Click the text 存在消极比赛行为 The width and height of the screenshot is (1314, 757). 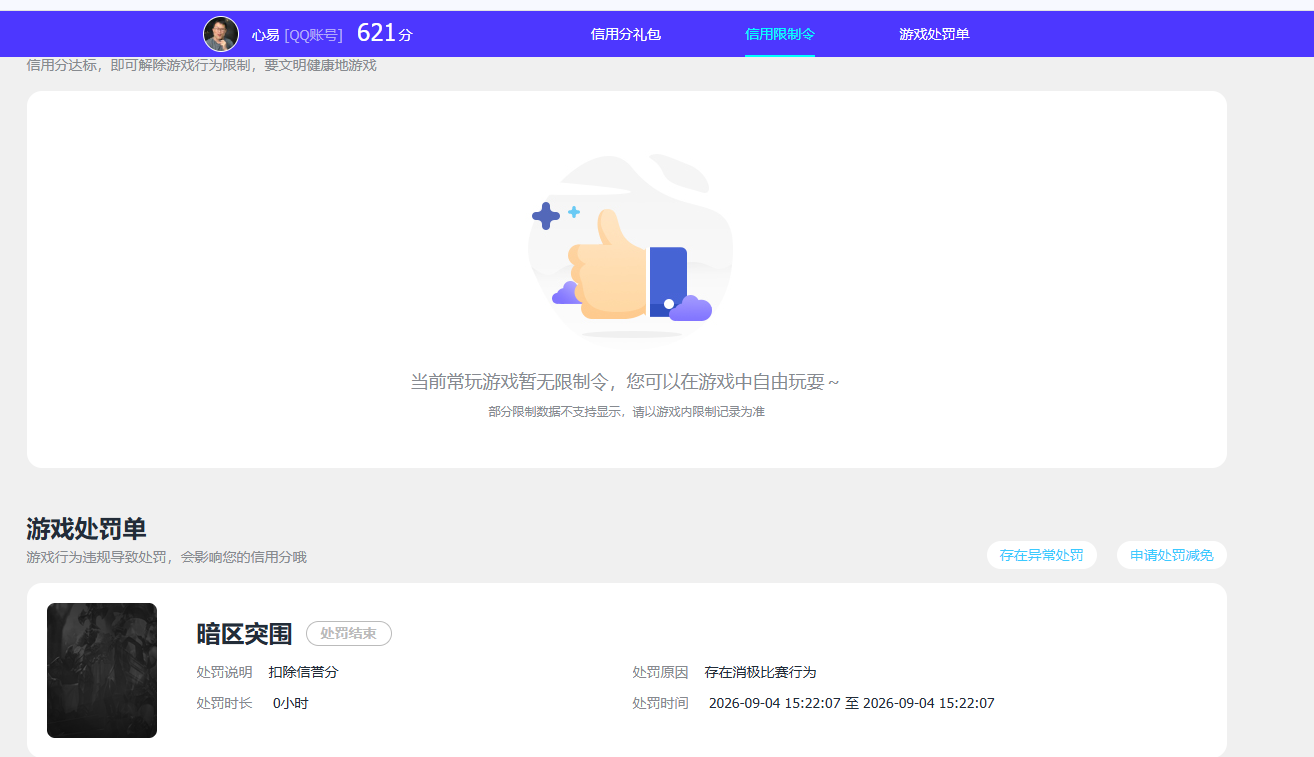[x=760, y=672]
